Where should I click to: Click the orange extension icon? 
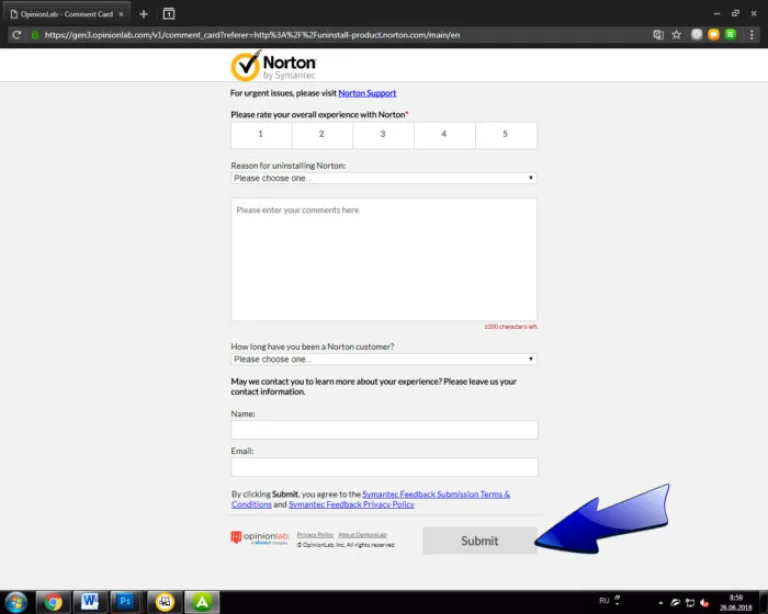click(x=714, y=34)
